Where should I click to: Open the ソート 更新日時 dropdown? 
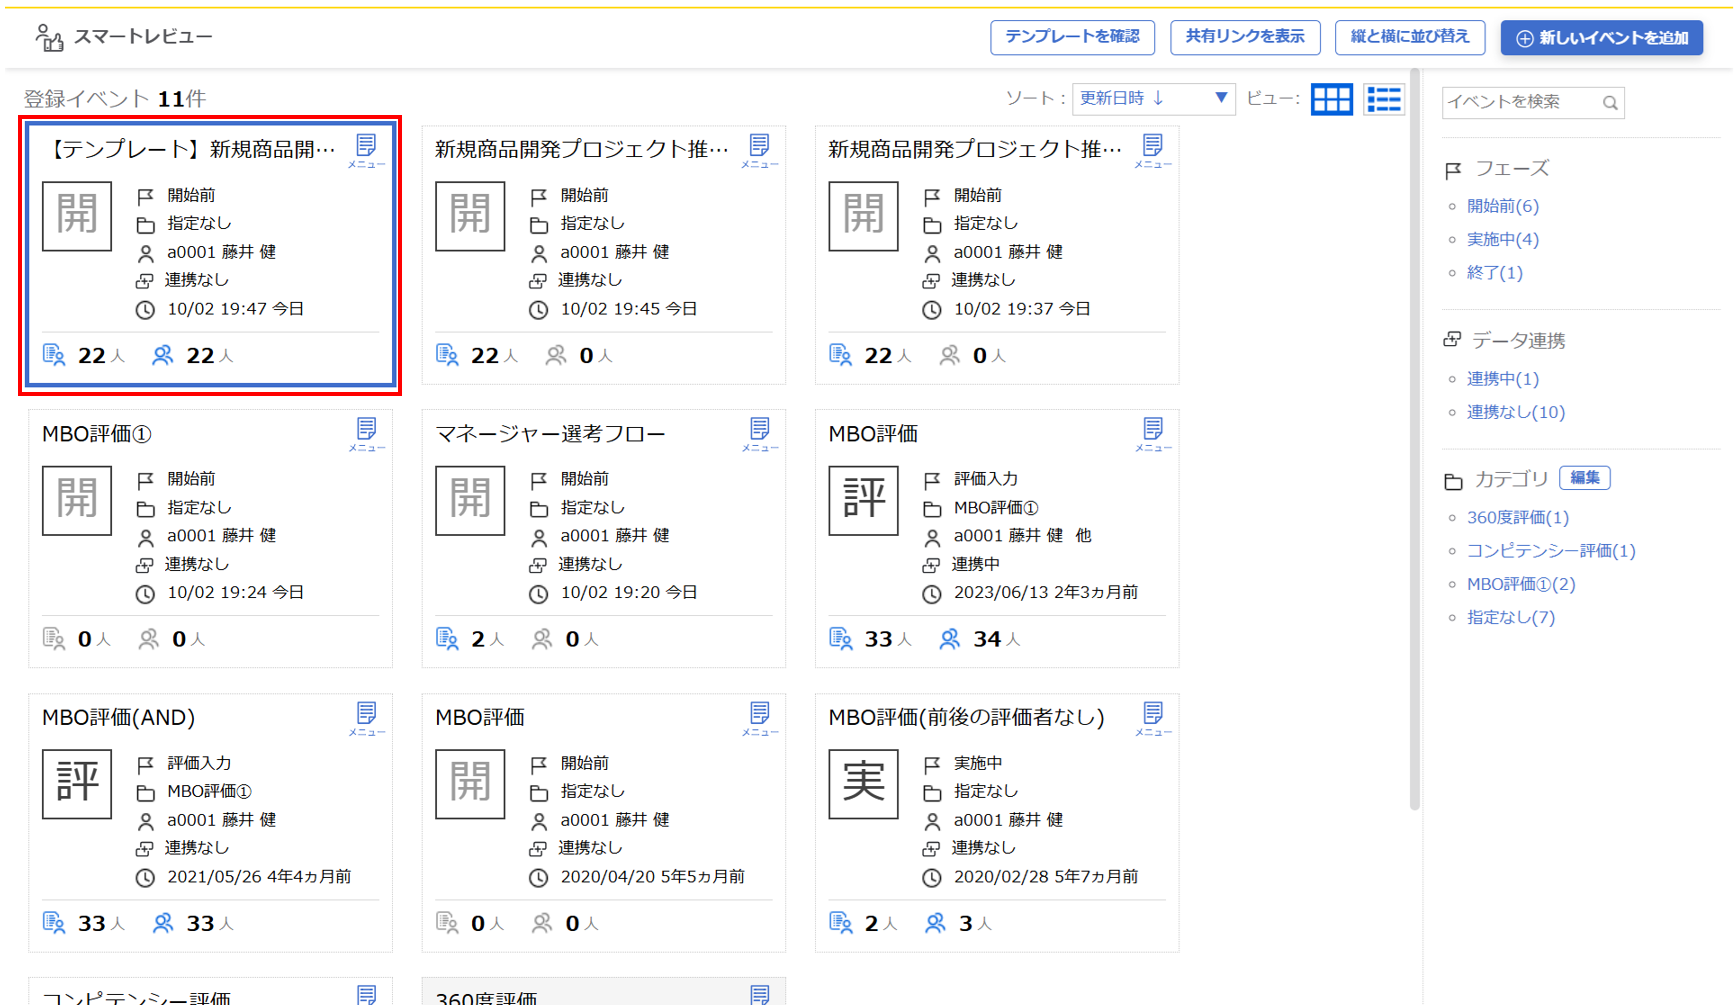click(1153, 98)
